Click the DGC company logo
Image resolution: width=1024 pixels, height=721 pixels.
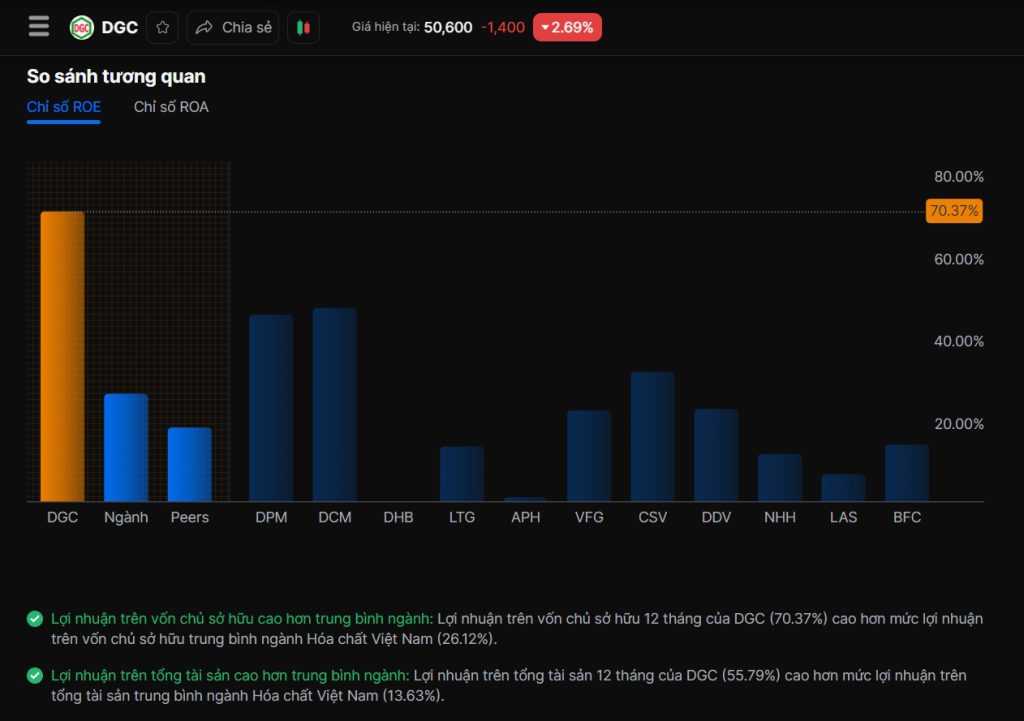[x=81, y=28]
